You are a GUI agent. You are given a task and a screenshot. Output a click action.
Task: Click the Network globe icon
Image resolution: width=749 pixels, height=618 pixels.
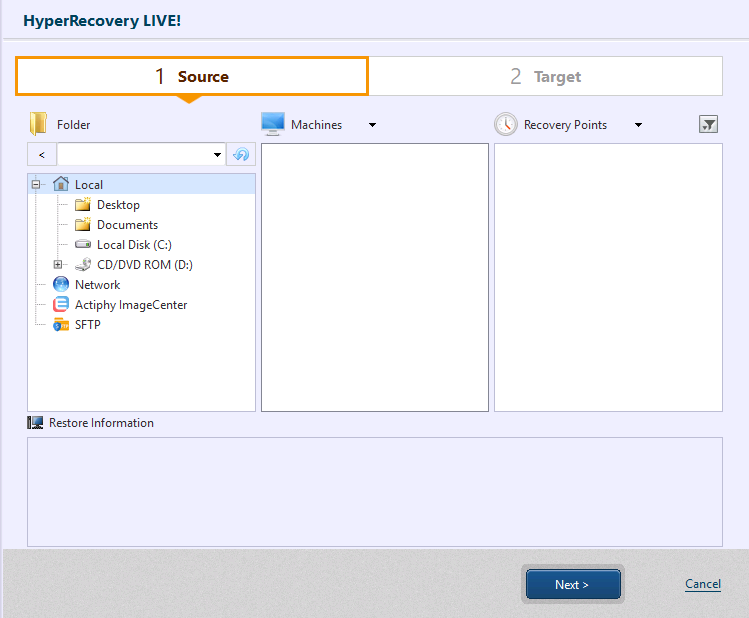coord(61,285)
